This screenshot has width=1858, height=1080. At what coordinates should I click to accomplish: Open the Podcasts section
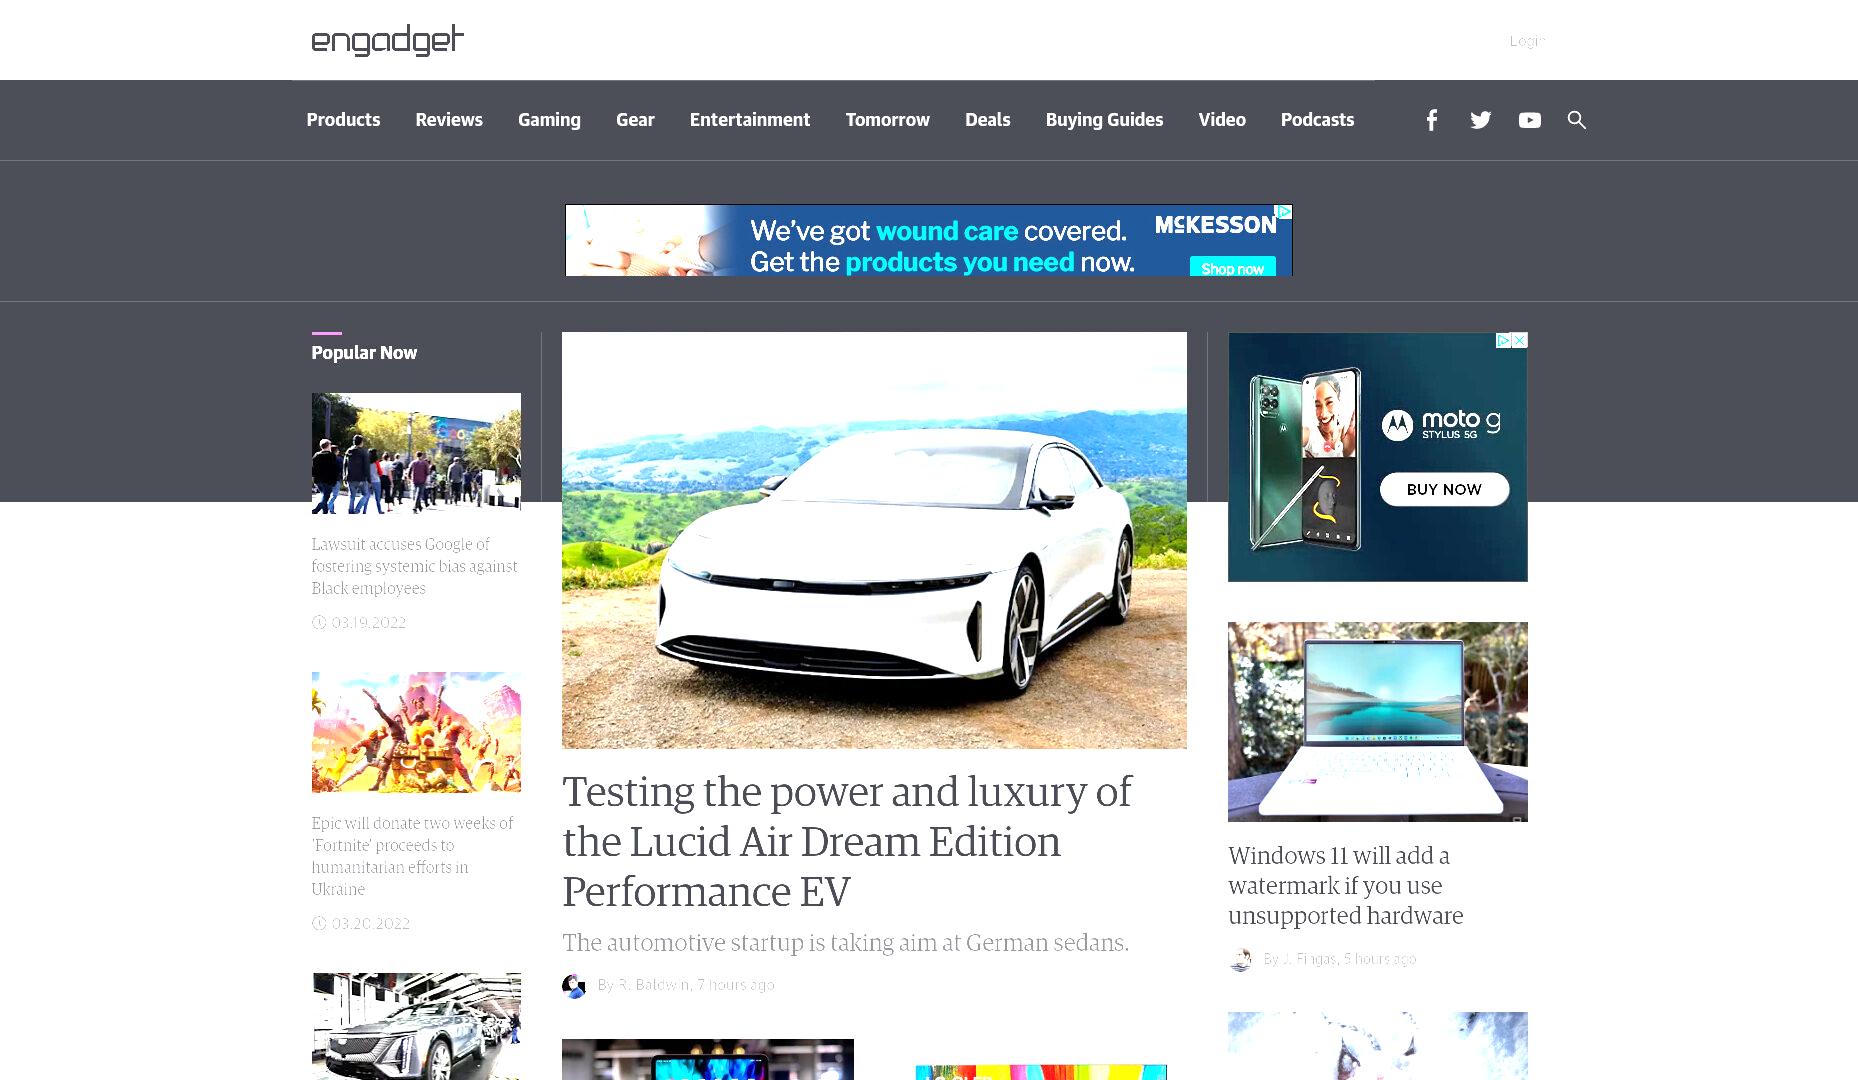click(x=1317, y=120)
